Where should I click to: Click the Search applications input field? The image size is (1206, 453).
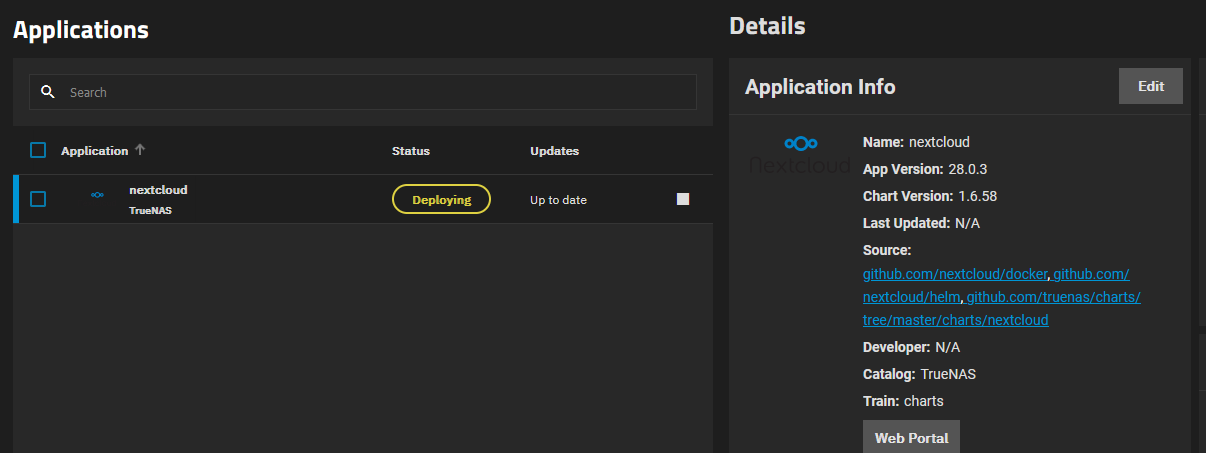[x=363, y=92]
